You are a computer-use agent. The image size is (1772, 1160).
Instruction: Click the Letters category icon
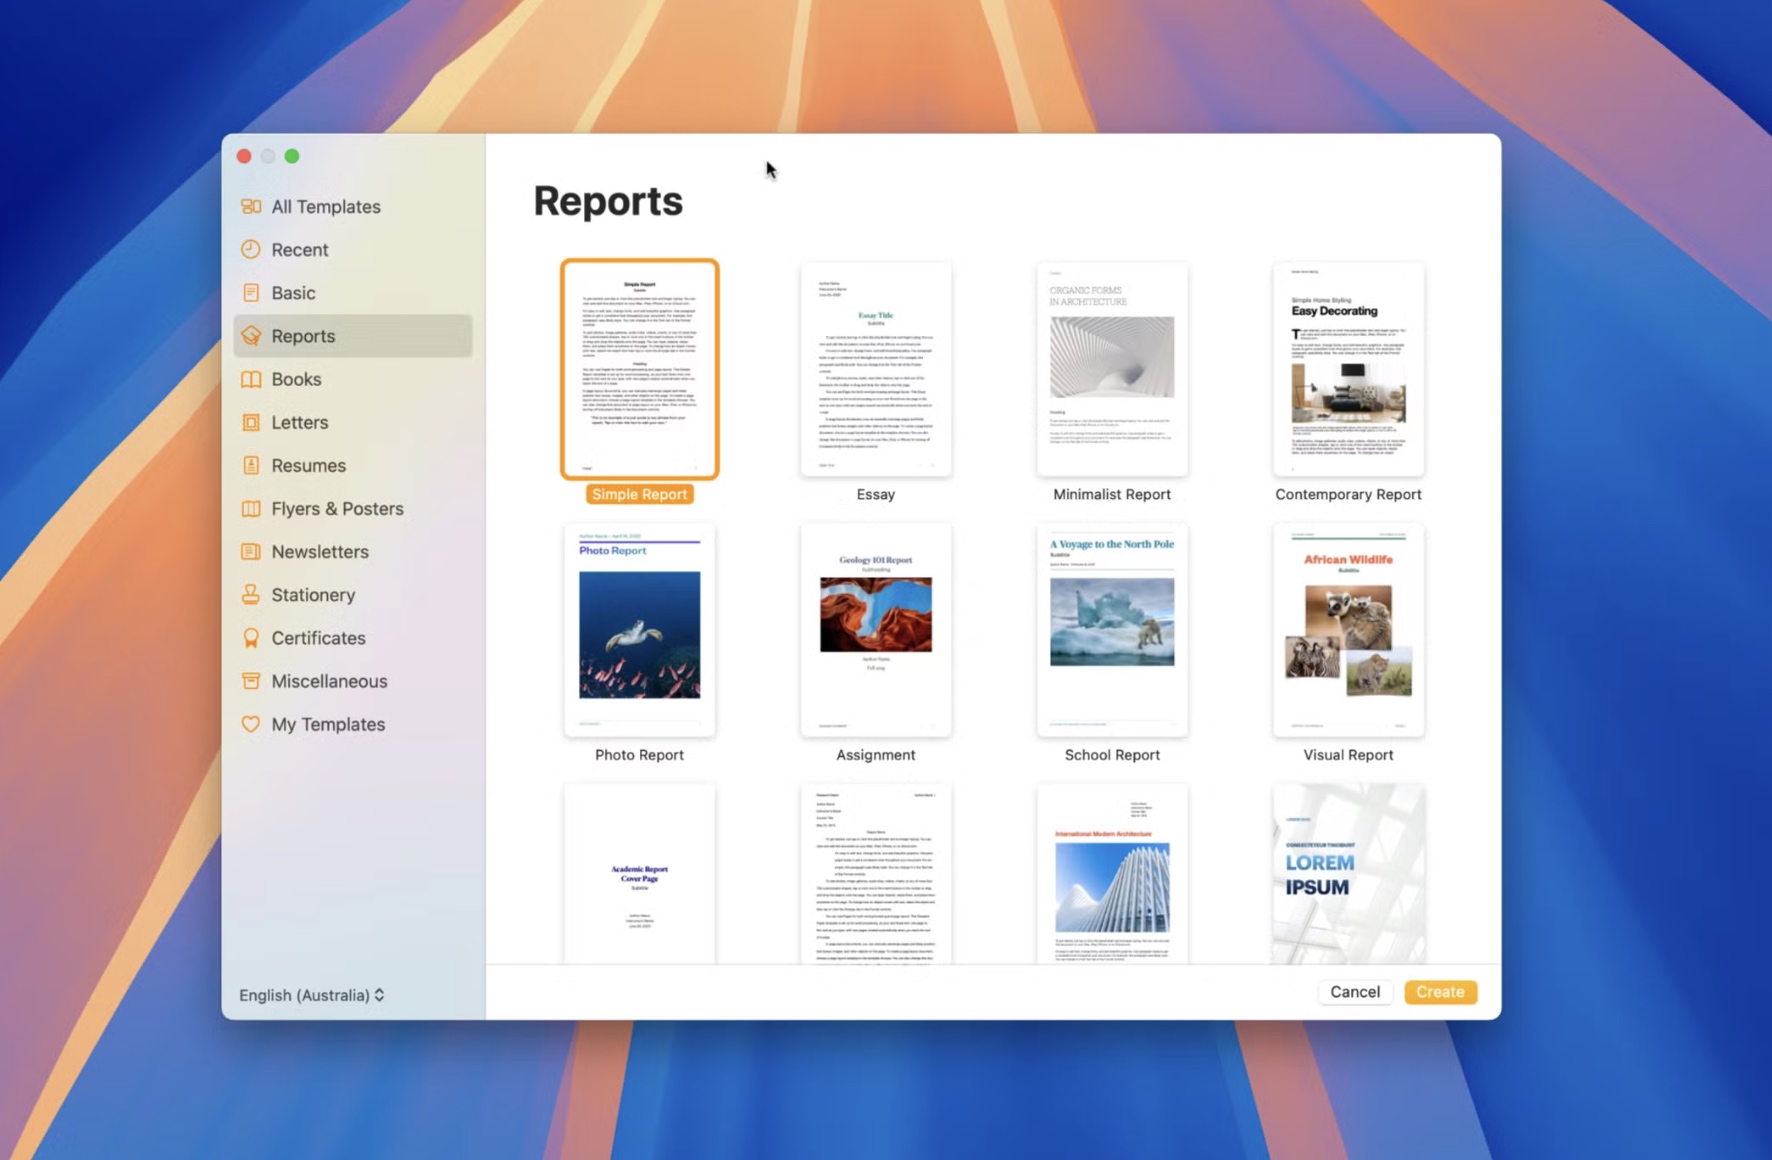[251, 422]
